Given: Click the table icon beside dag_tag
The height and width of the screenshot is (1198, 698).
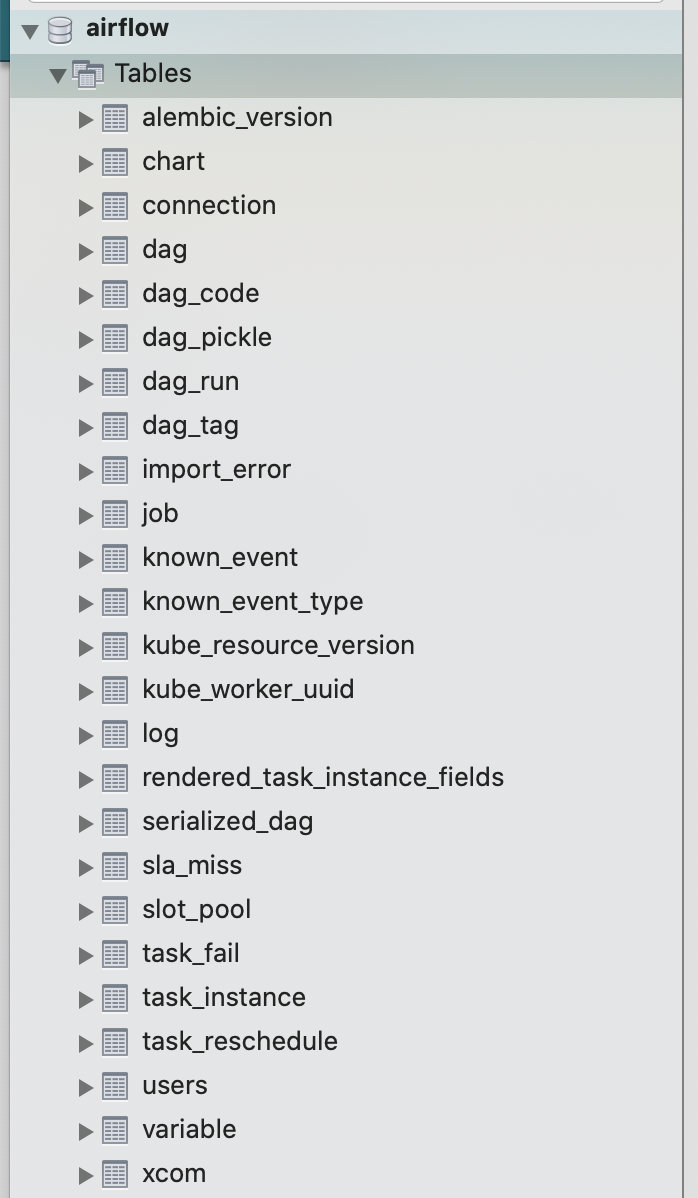Looking at the screenshot, I should click(115, 426).
